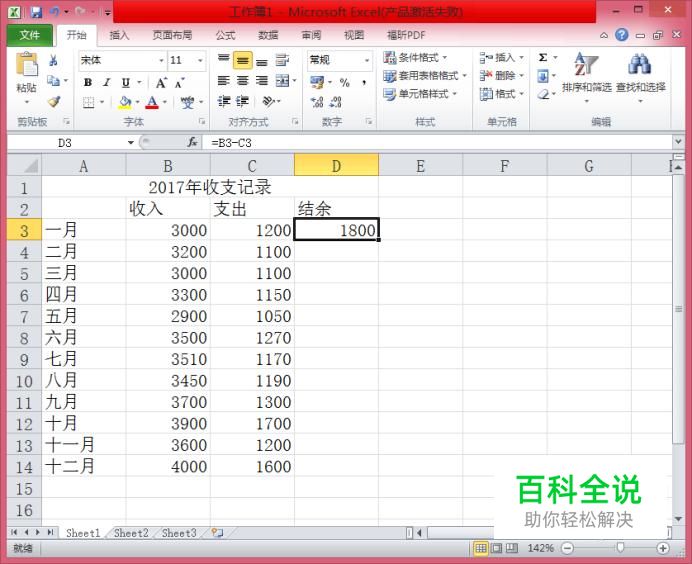Open the font name dropdown
692x564 pixels.
162,60
